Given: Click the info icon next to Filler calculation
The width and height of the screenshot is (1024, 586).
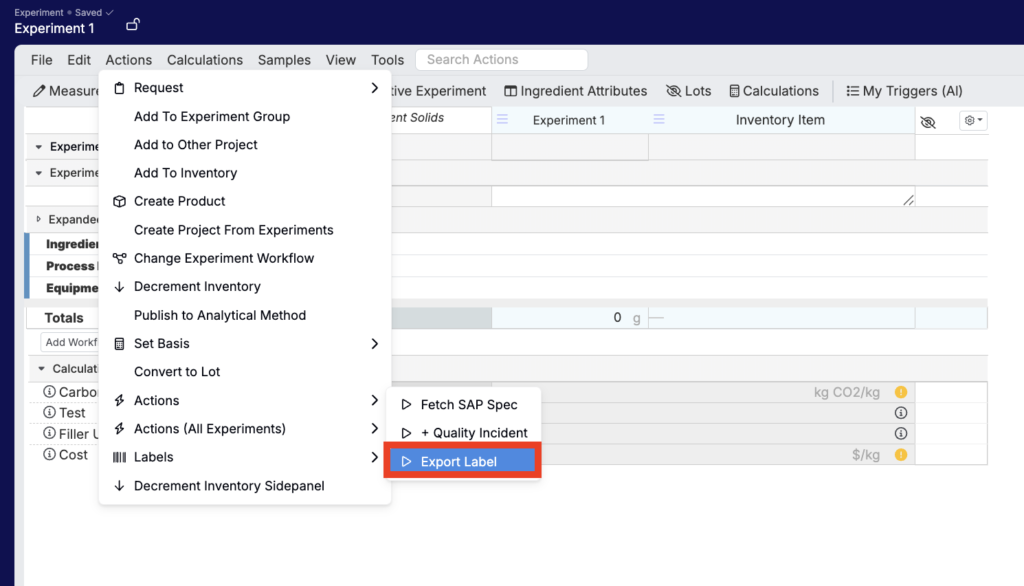Looking at the screenshot, I should point(49,433).
